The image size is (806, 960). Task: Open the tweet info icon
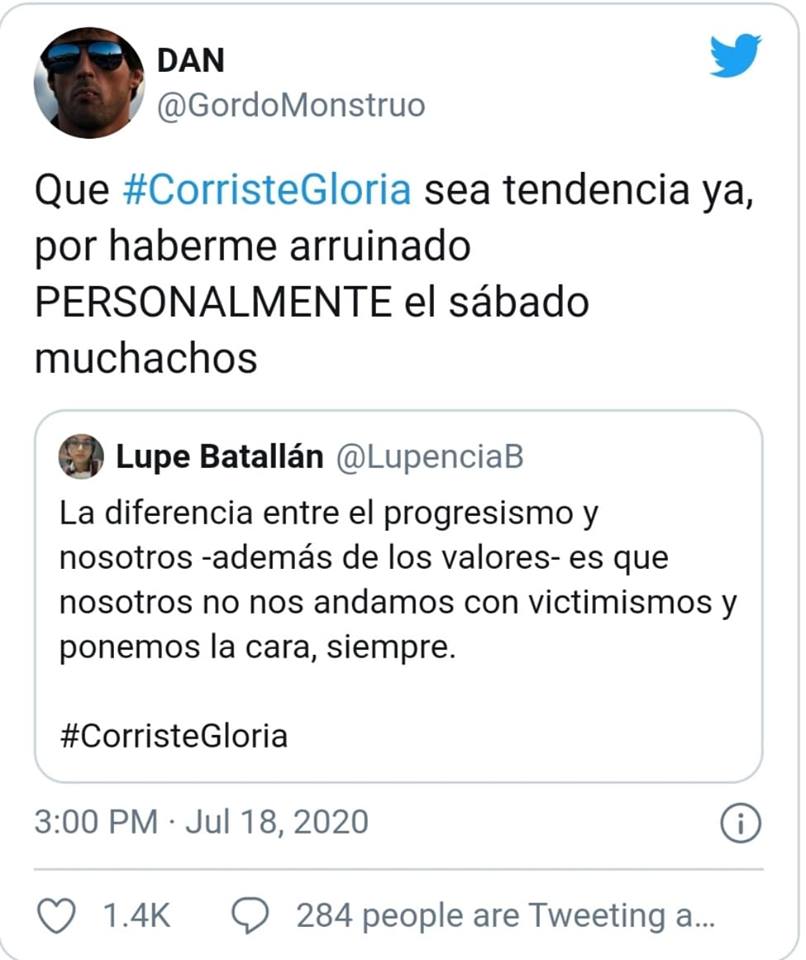coord(740,823)
